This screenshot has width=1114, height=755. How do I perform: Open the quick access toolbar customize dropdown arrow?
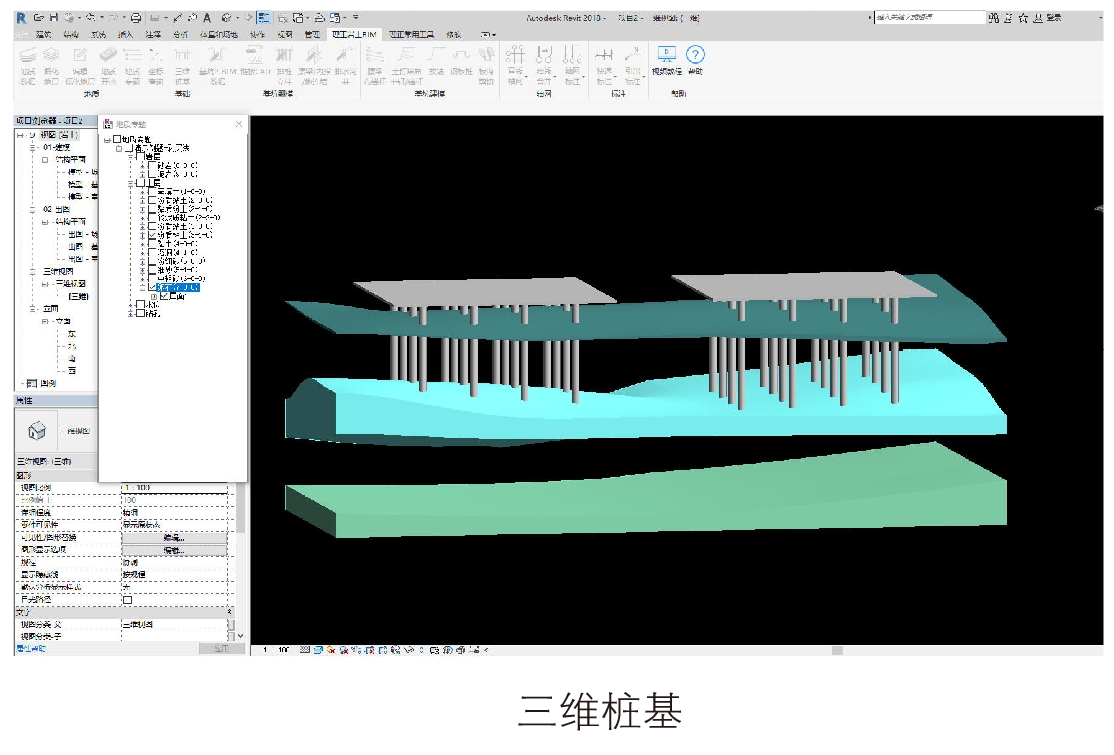click(x=355, y=18)
